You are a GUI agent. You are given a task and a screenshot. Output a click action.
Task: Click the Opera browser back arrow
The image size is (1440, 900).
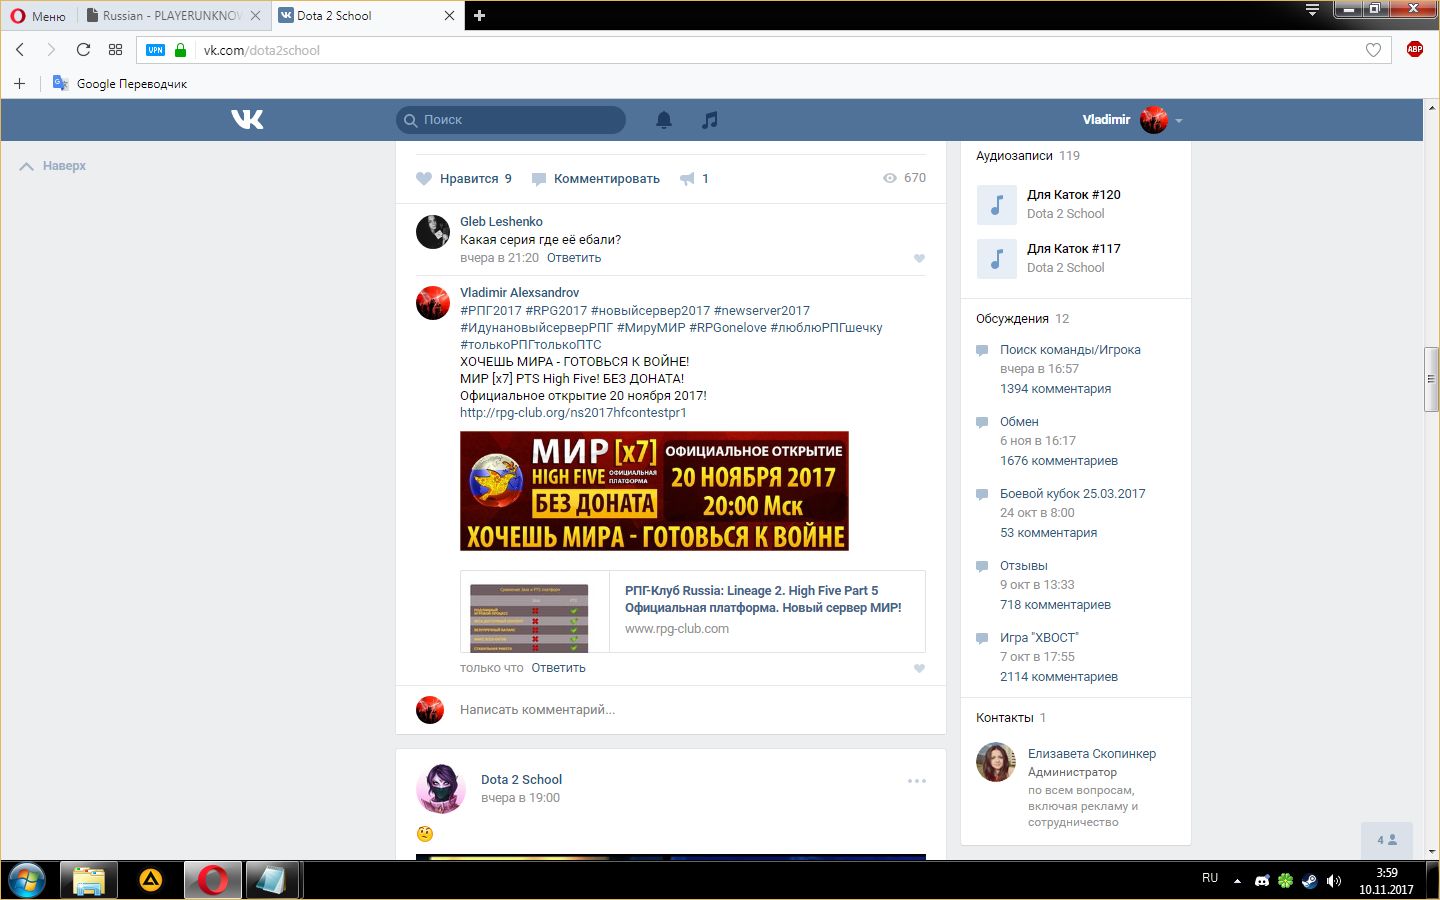pyautogui.click(x=20, y=49)
